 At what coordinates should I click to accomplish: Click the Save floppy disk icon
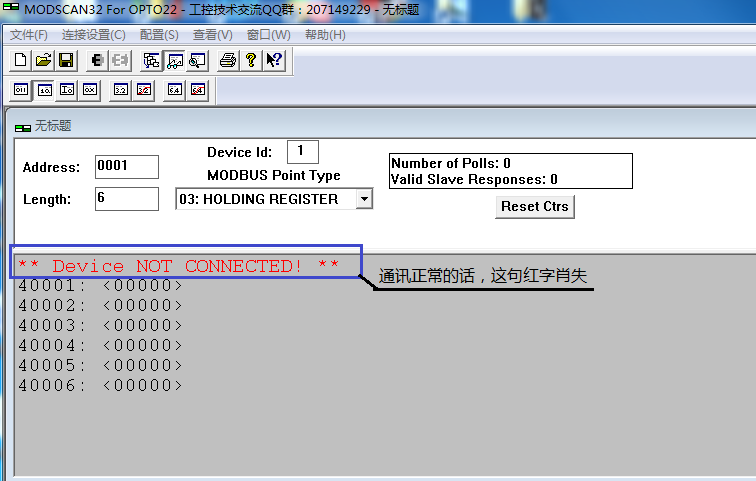[x=66, y=60]
